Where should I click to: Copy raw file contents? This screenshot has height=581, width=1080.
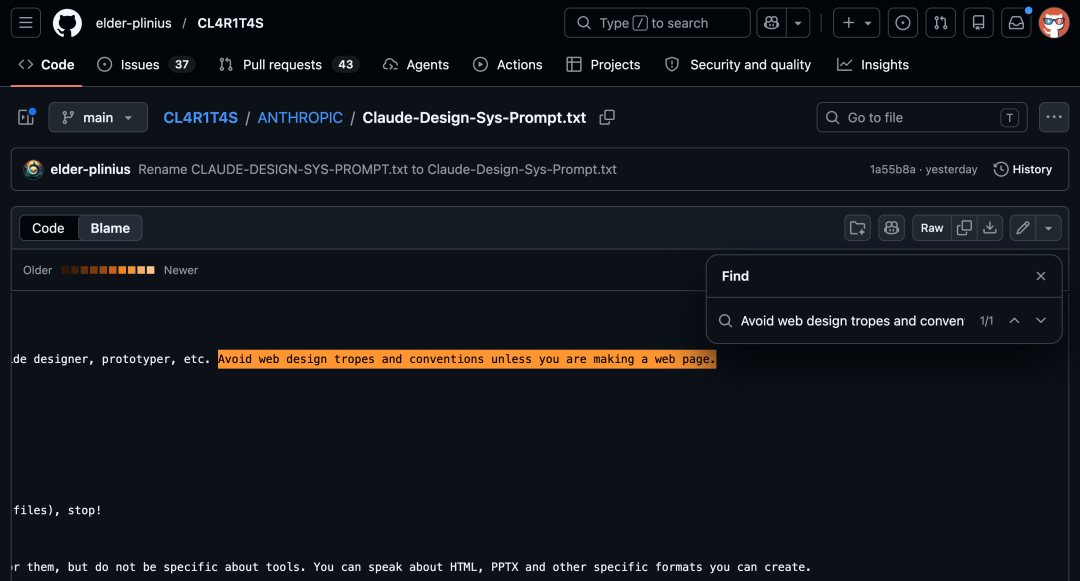(964, 228)
